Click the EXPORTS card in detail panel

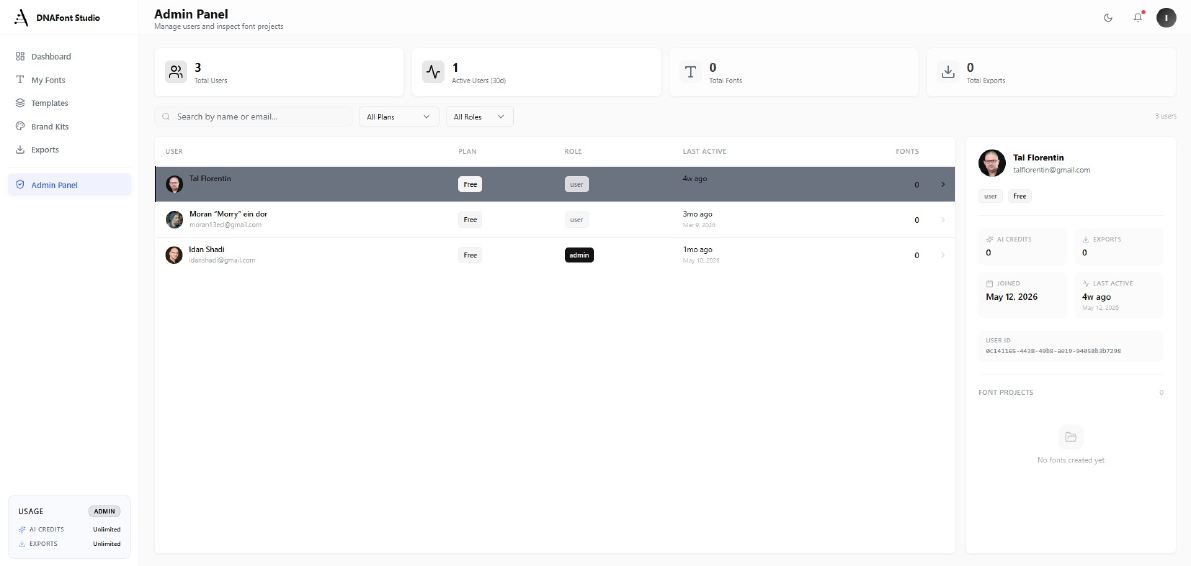click(1119, 246)
